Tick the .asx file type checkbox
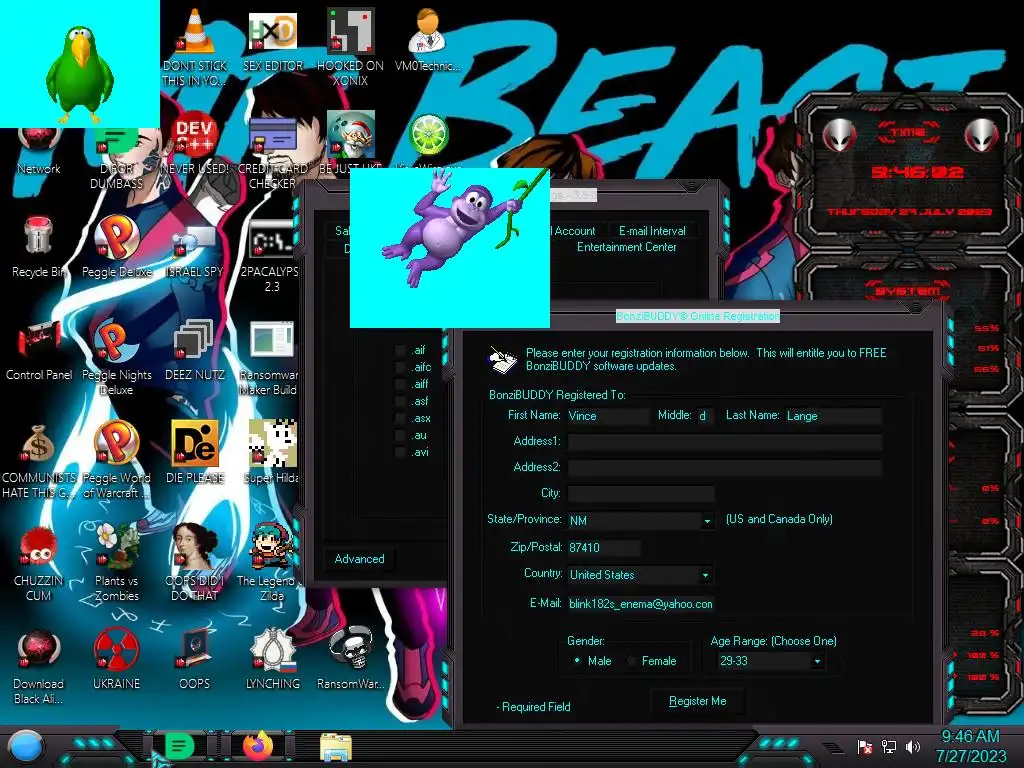 click(400, 419)
